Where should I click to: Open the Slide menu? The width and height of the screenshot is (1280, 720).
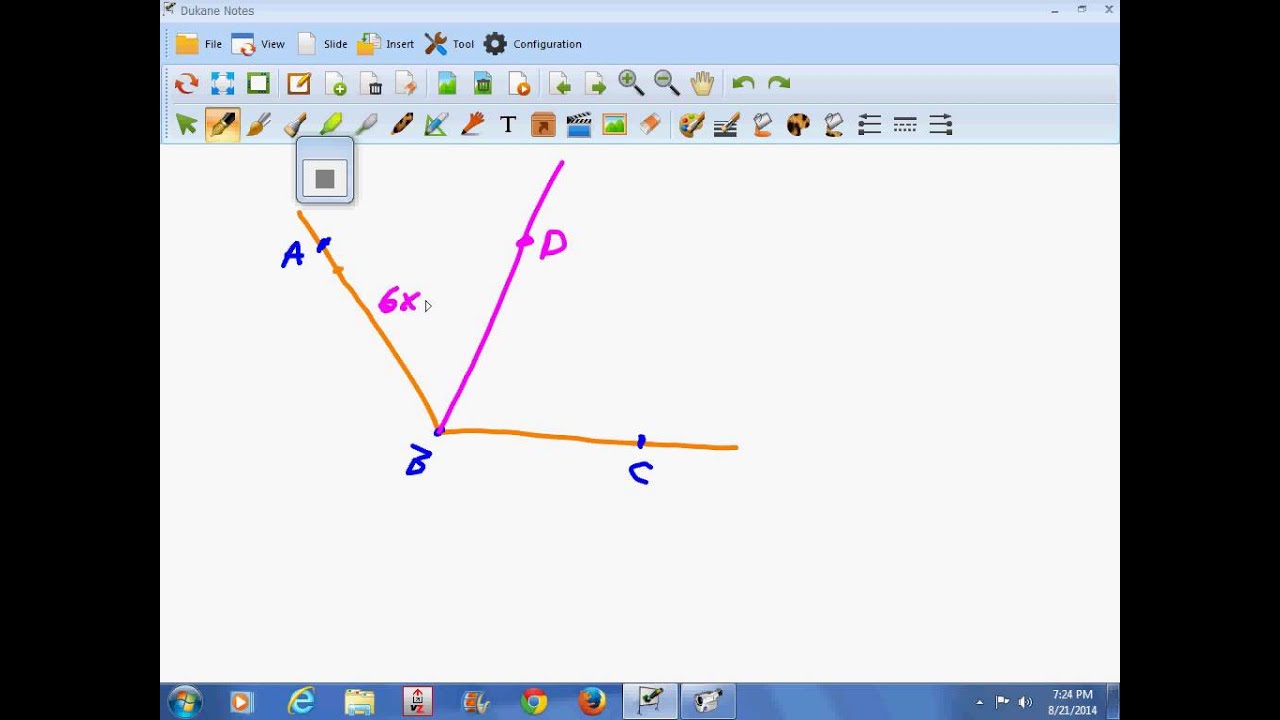[x=322, y=44]
